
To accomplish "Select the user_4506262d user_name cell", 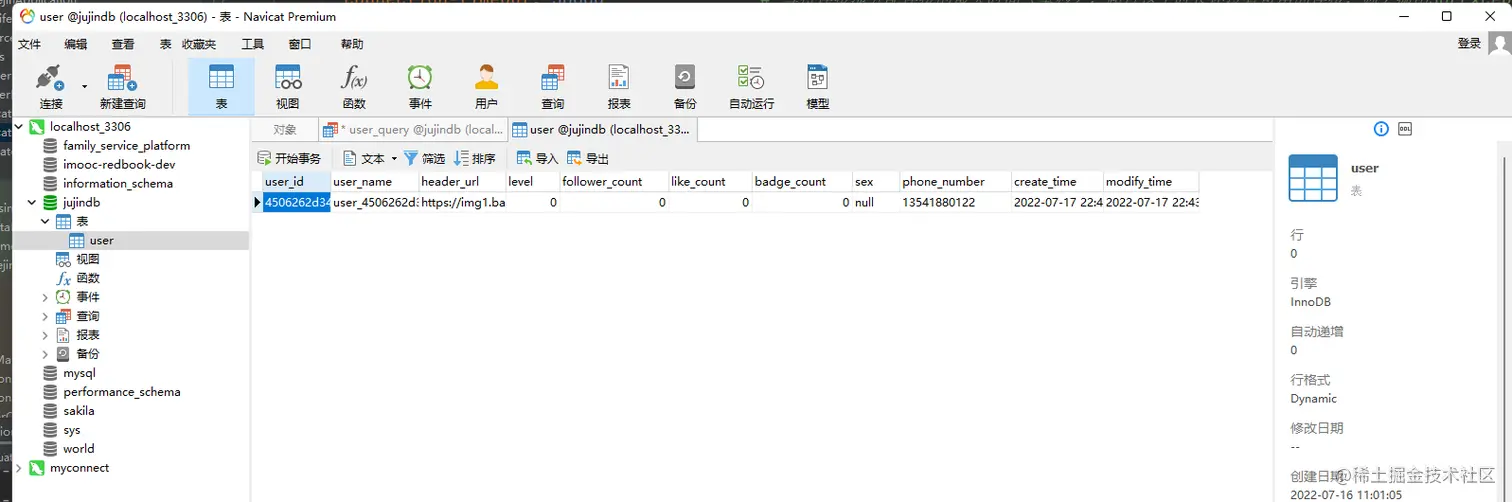I will click(375, 203).
